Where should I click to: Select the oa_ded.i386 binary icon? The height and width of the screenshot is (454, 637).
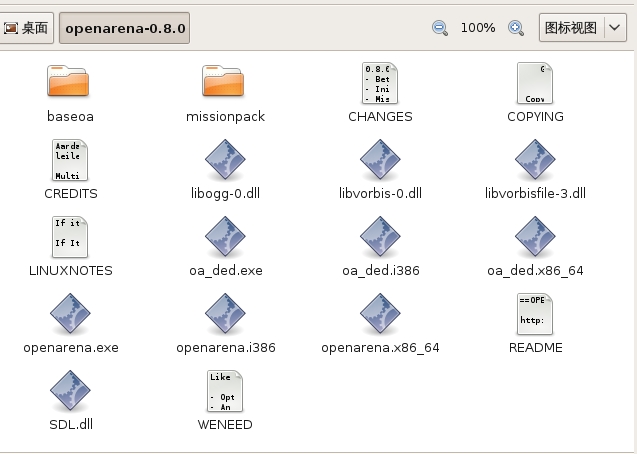click(x=380, y=236)
